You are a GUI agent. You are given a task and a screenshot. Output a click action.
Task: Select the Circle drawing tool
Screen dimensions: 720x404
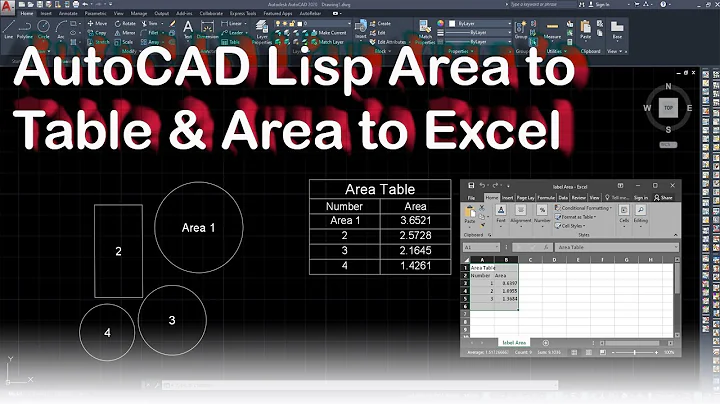44,29
